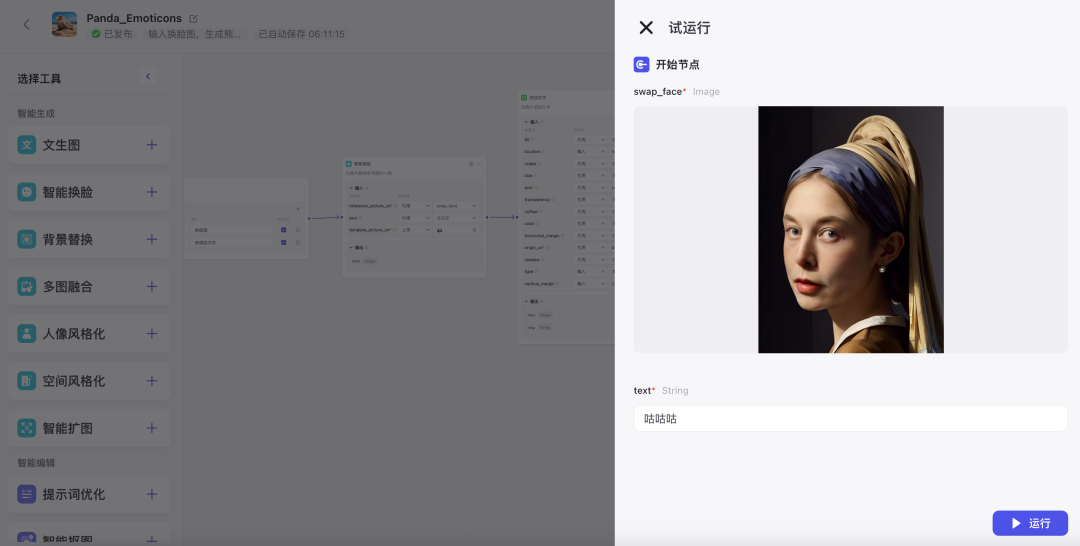
Task: Open the transparency row type dropdown
Action: [590, 200]
